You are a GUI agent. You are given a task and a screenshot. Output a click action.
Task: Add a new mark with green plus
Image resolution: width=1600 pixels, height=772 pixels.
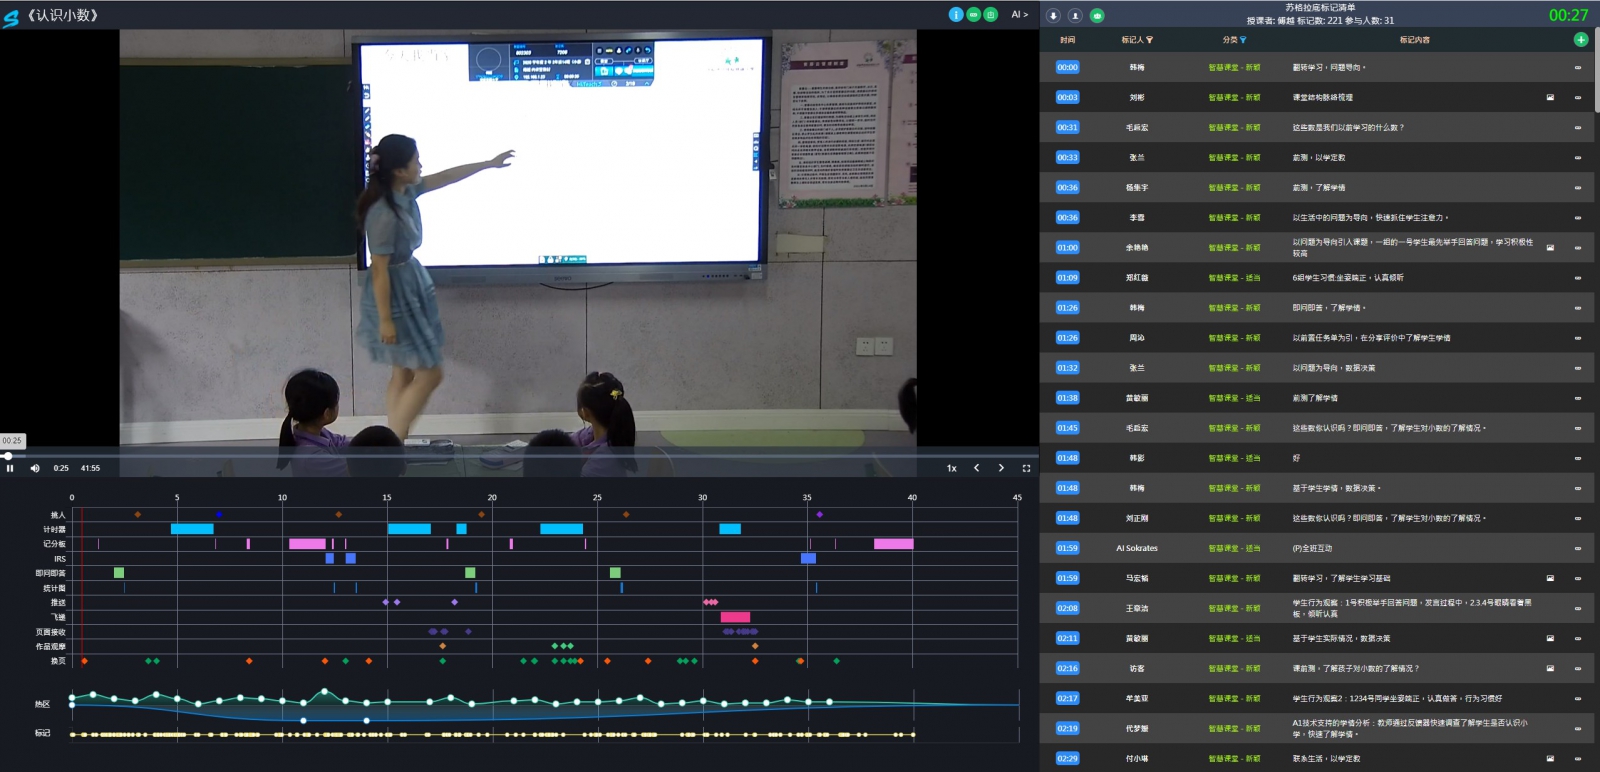[1581, 40]
